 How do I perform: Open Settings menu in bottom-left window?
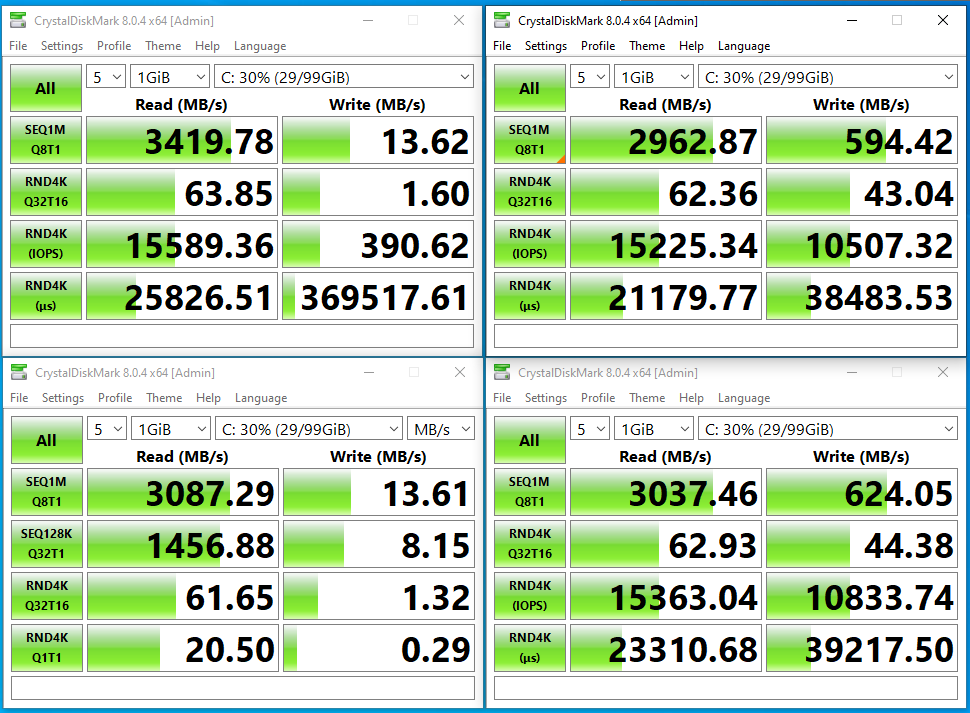tap(63, 398)
